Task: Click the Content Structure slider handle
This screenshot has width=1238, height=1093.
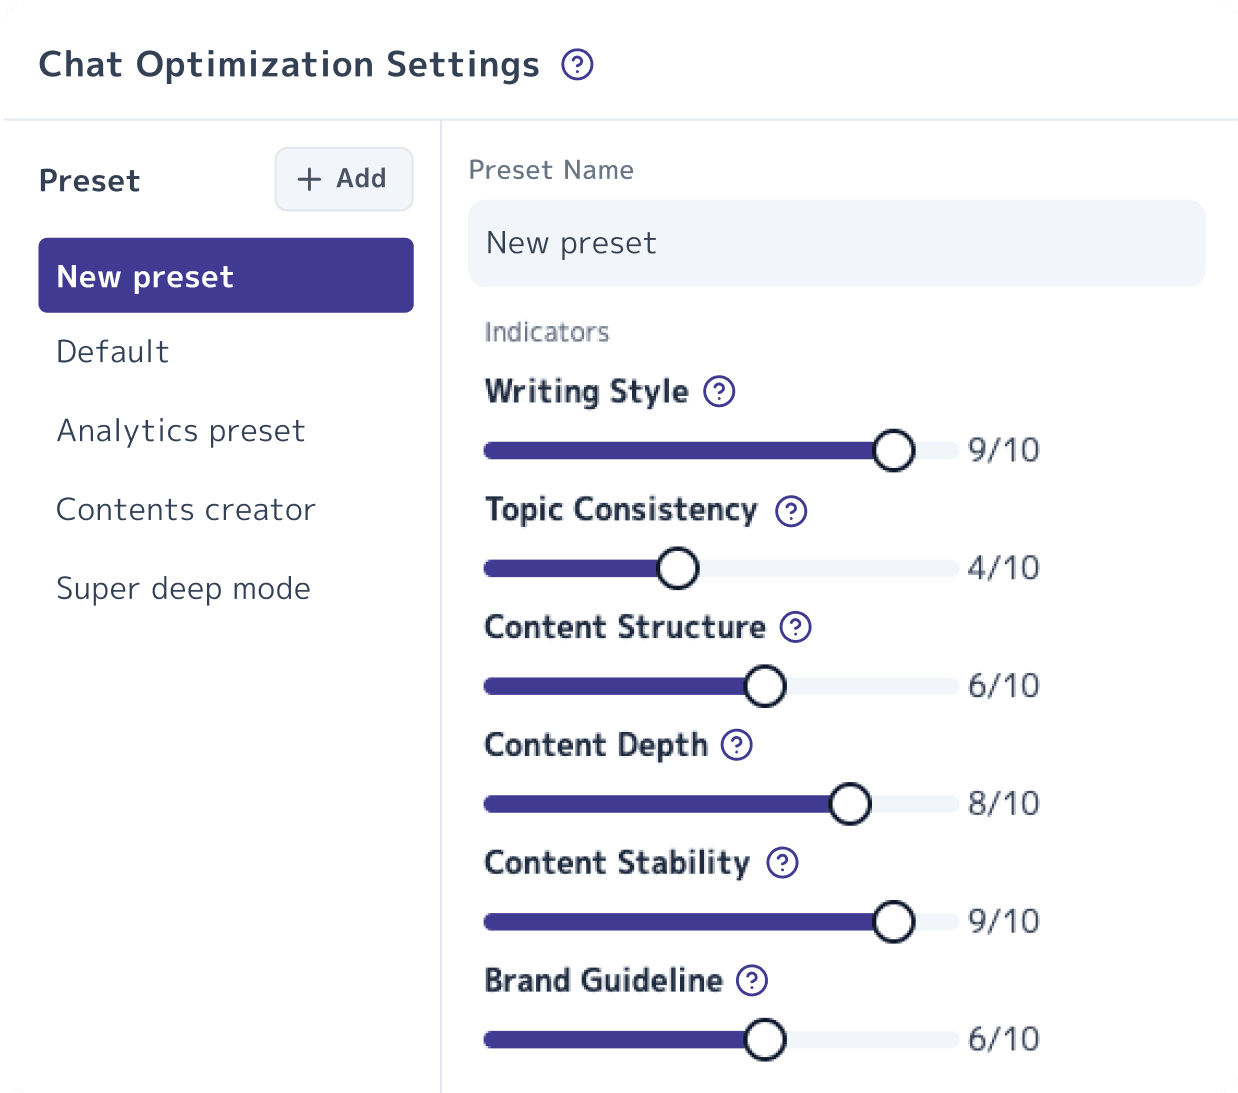Action: point(765,686)
